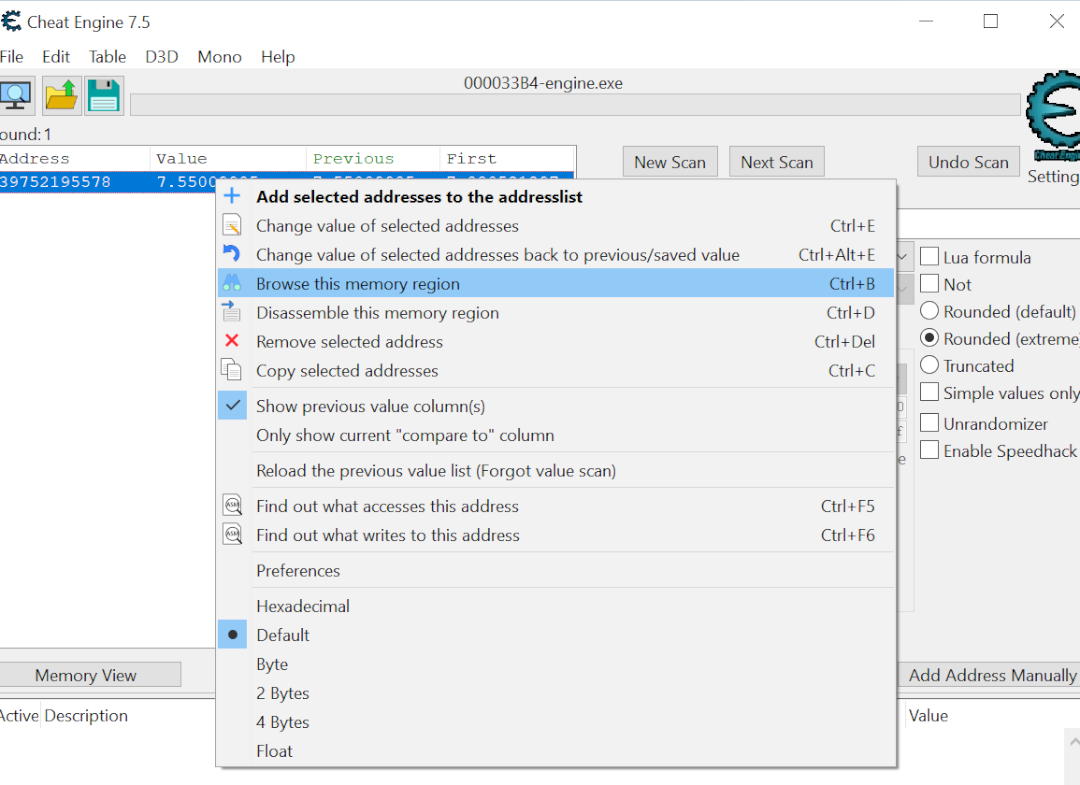Toggle Show previous value column(s) checkmark
The height and width of the screenshot is (785, 1080).
(x=233, y=406)
